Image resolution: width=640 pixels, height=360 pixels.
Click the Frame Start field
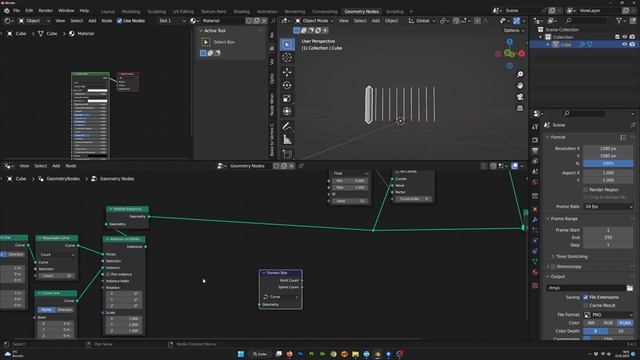pyautogui.click(x=608, y=230)
